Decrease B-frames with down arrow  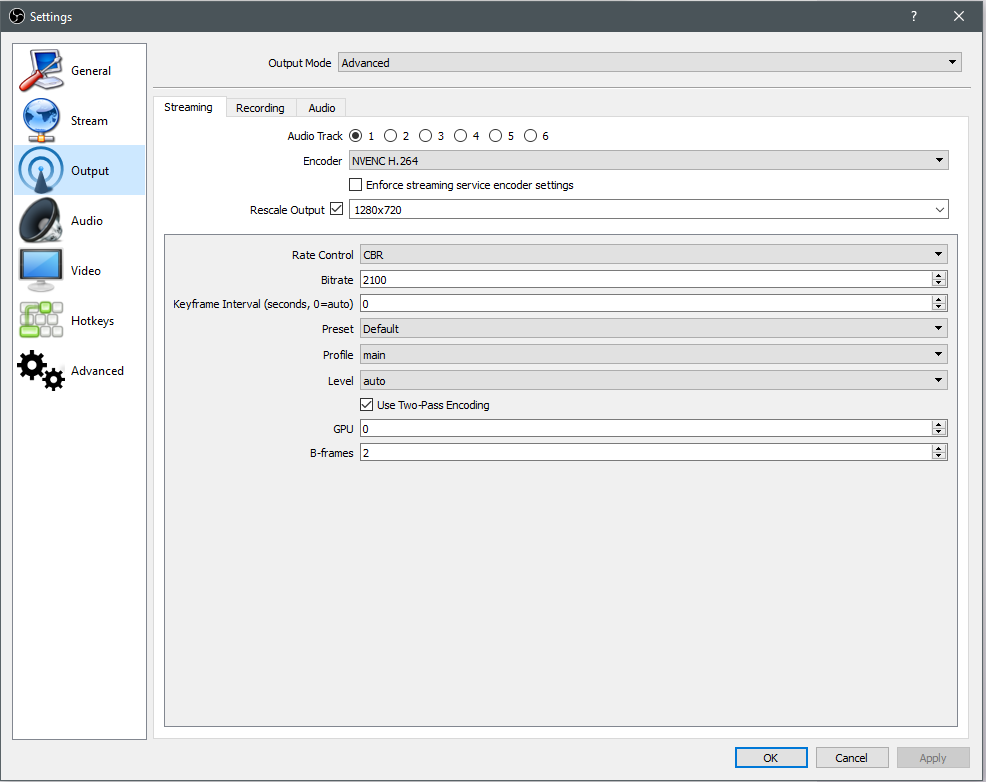[939, 456]
